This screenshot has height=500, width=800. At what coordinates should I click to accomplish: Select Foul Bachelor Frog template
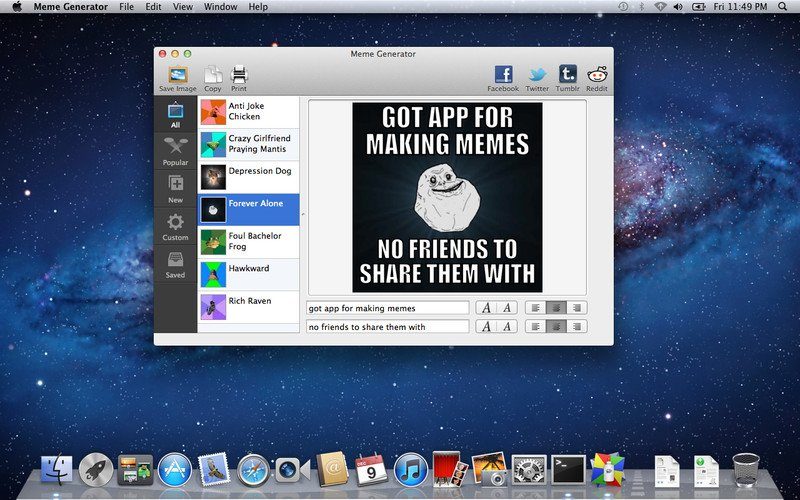(248, 241)
